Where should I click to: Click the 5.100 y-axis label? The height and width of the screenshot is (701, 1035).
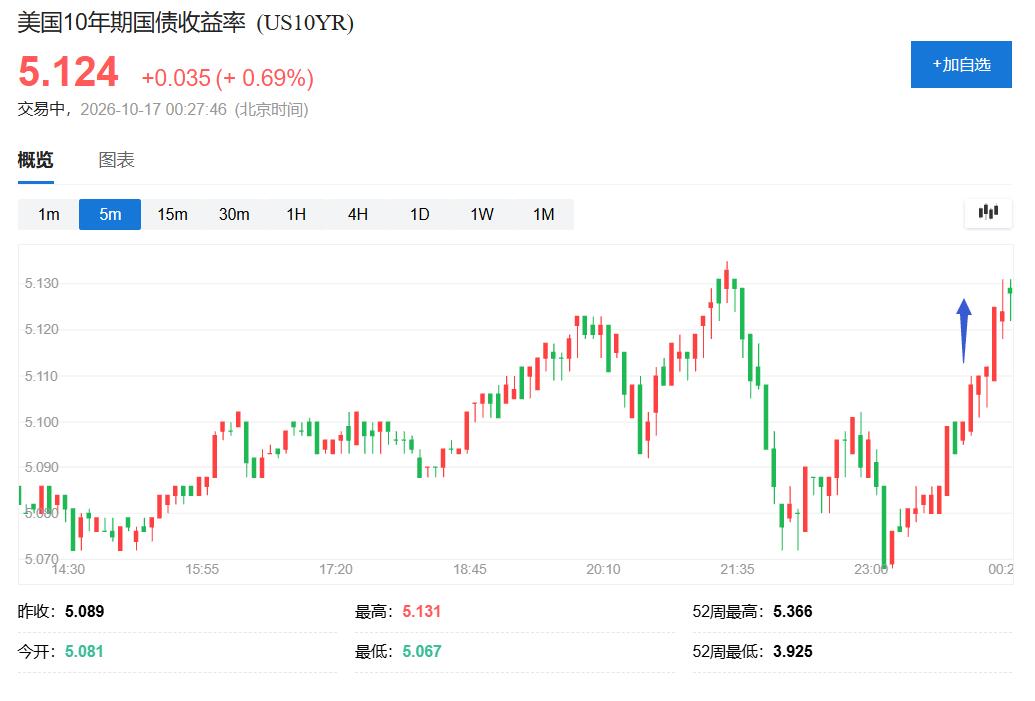point(42,422)
